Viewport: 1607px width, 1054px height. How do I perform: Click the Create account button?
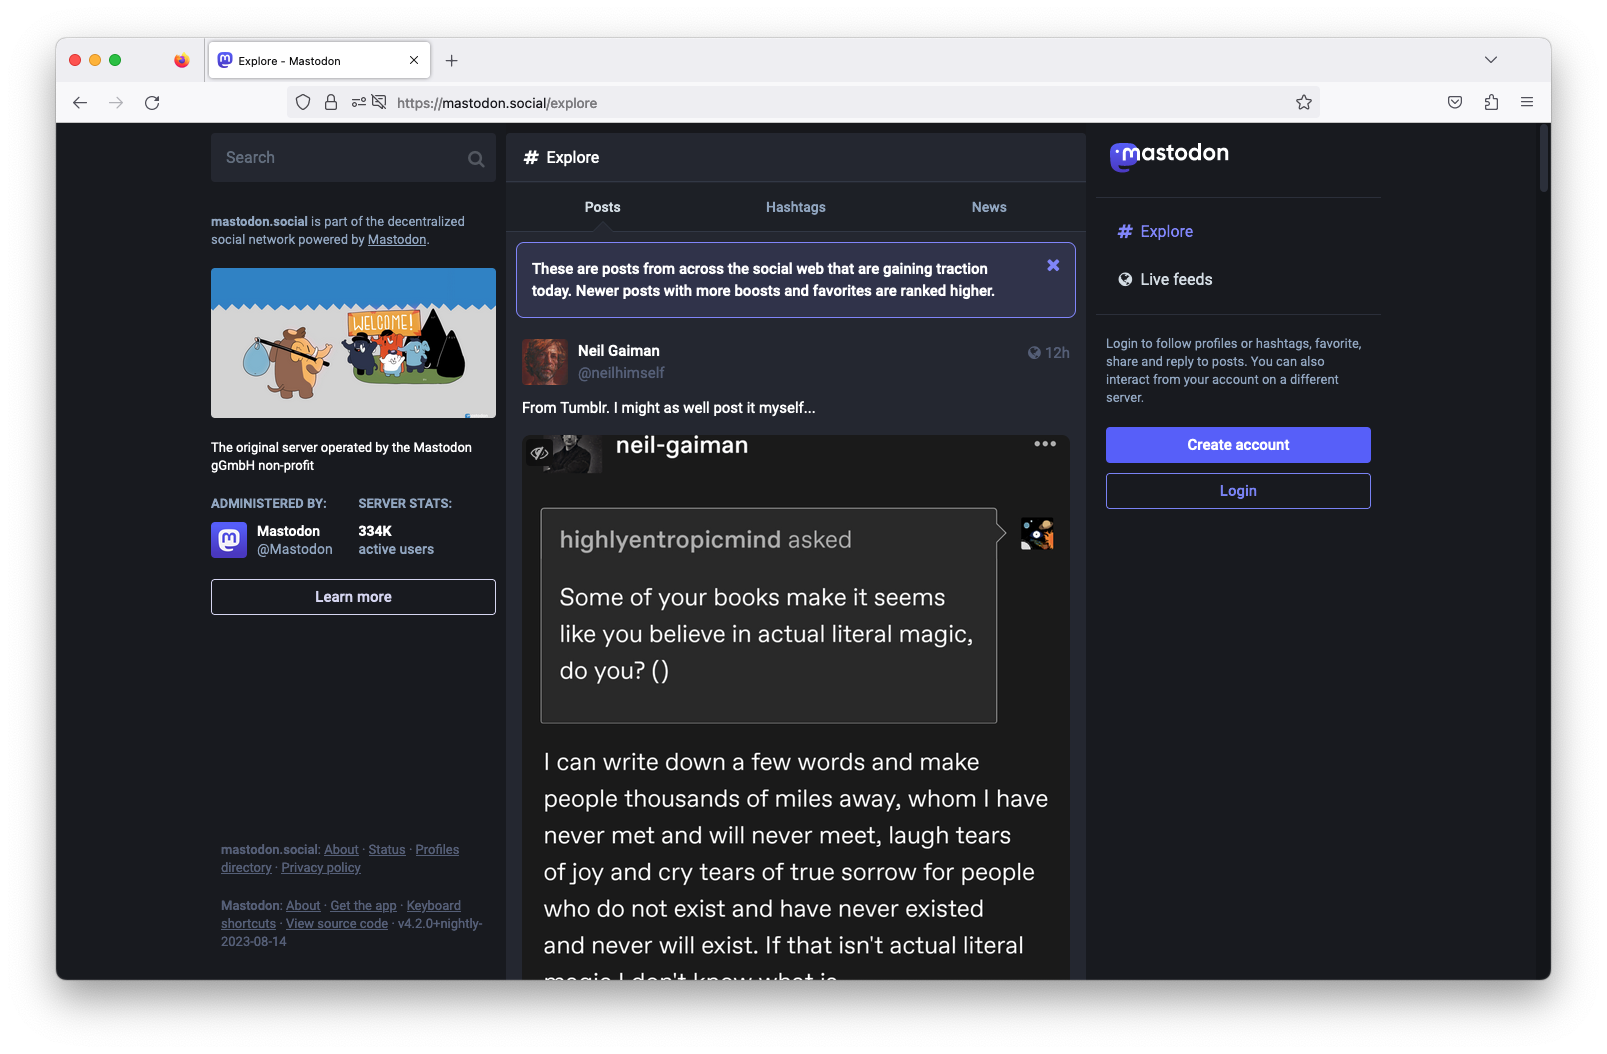point(1238,445)
